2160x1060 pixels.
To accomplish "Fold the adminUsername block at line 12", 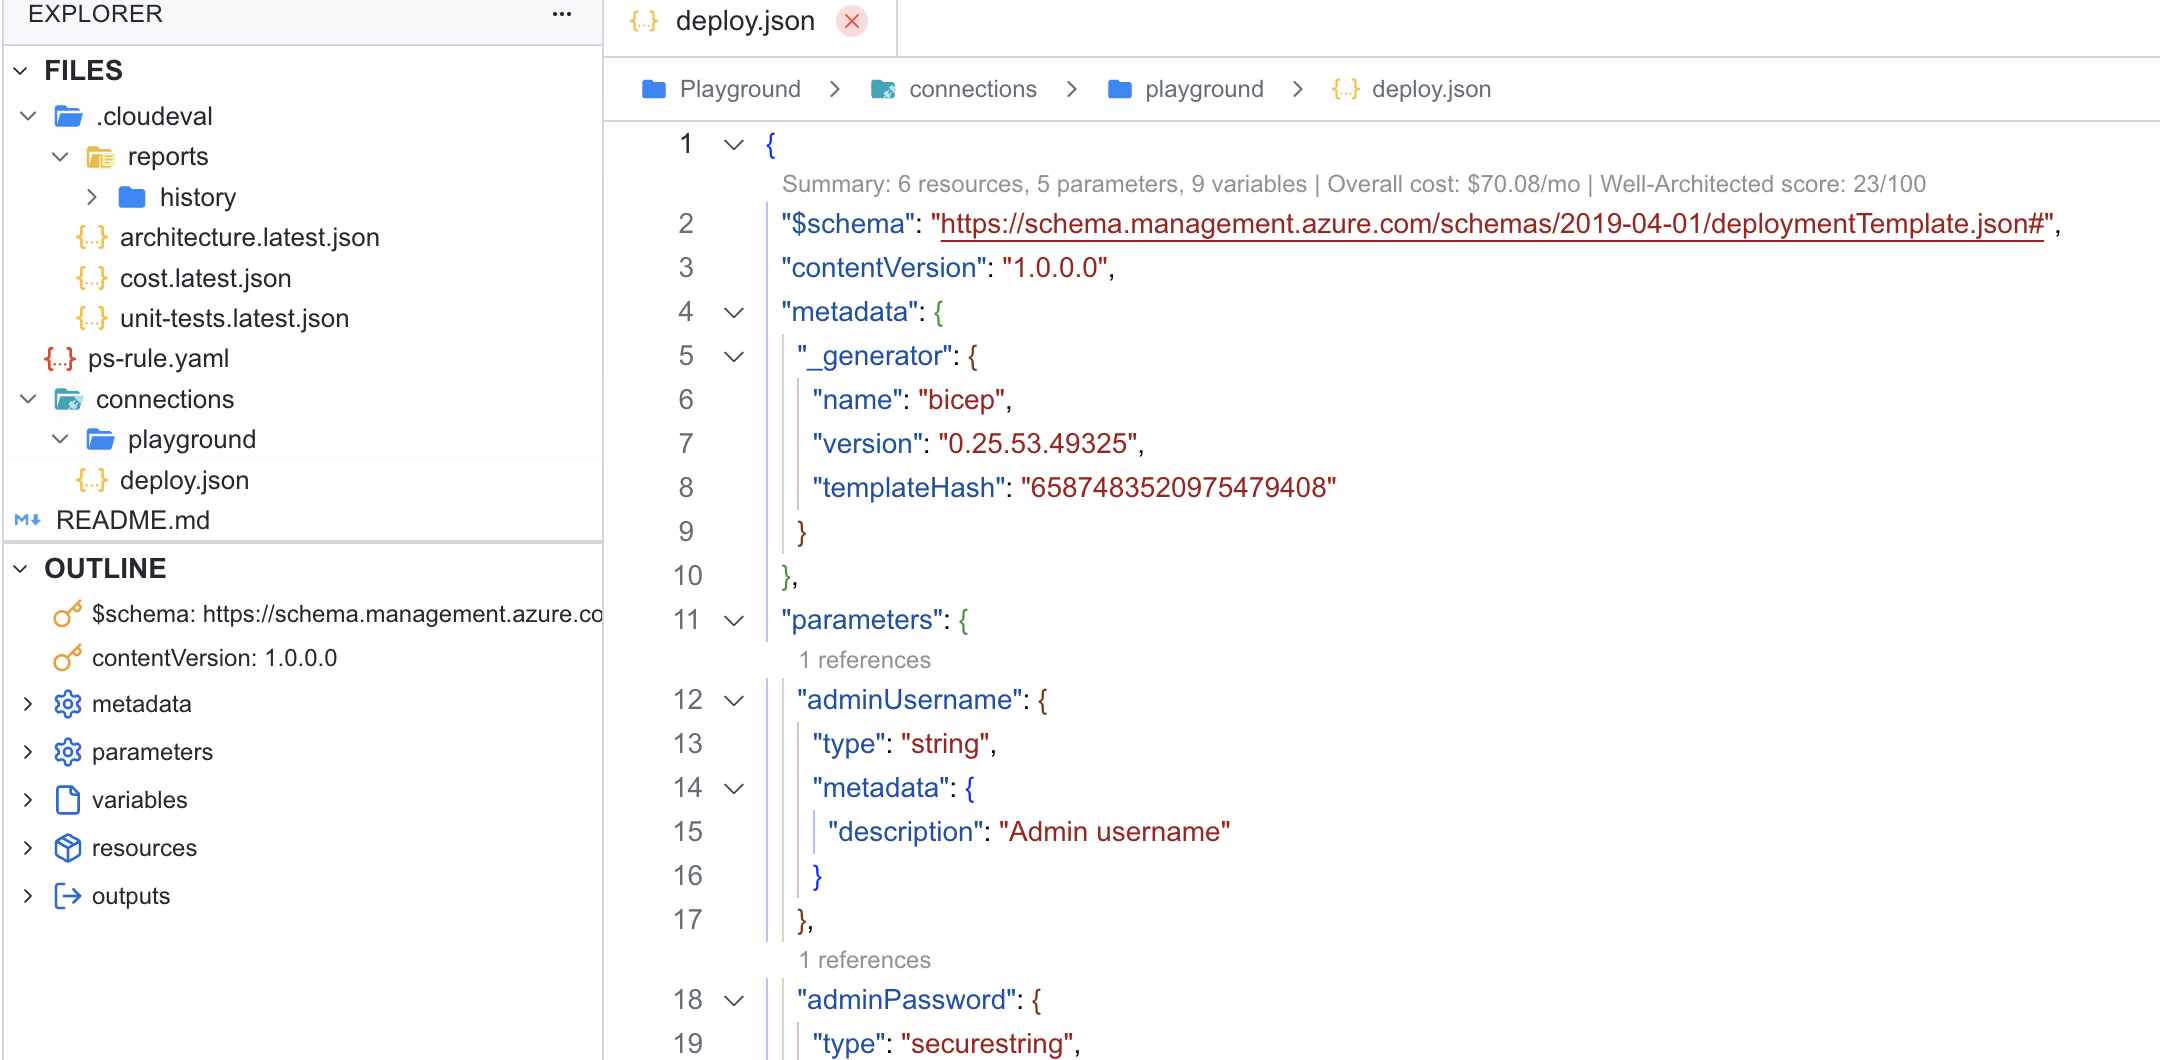I will tap(734, 700).
